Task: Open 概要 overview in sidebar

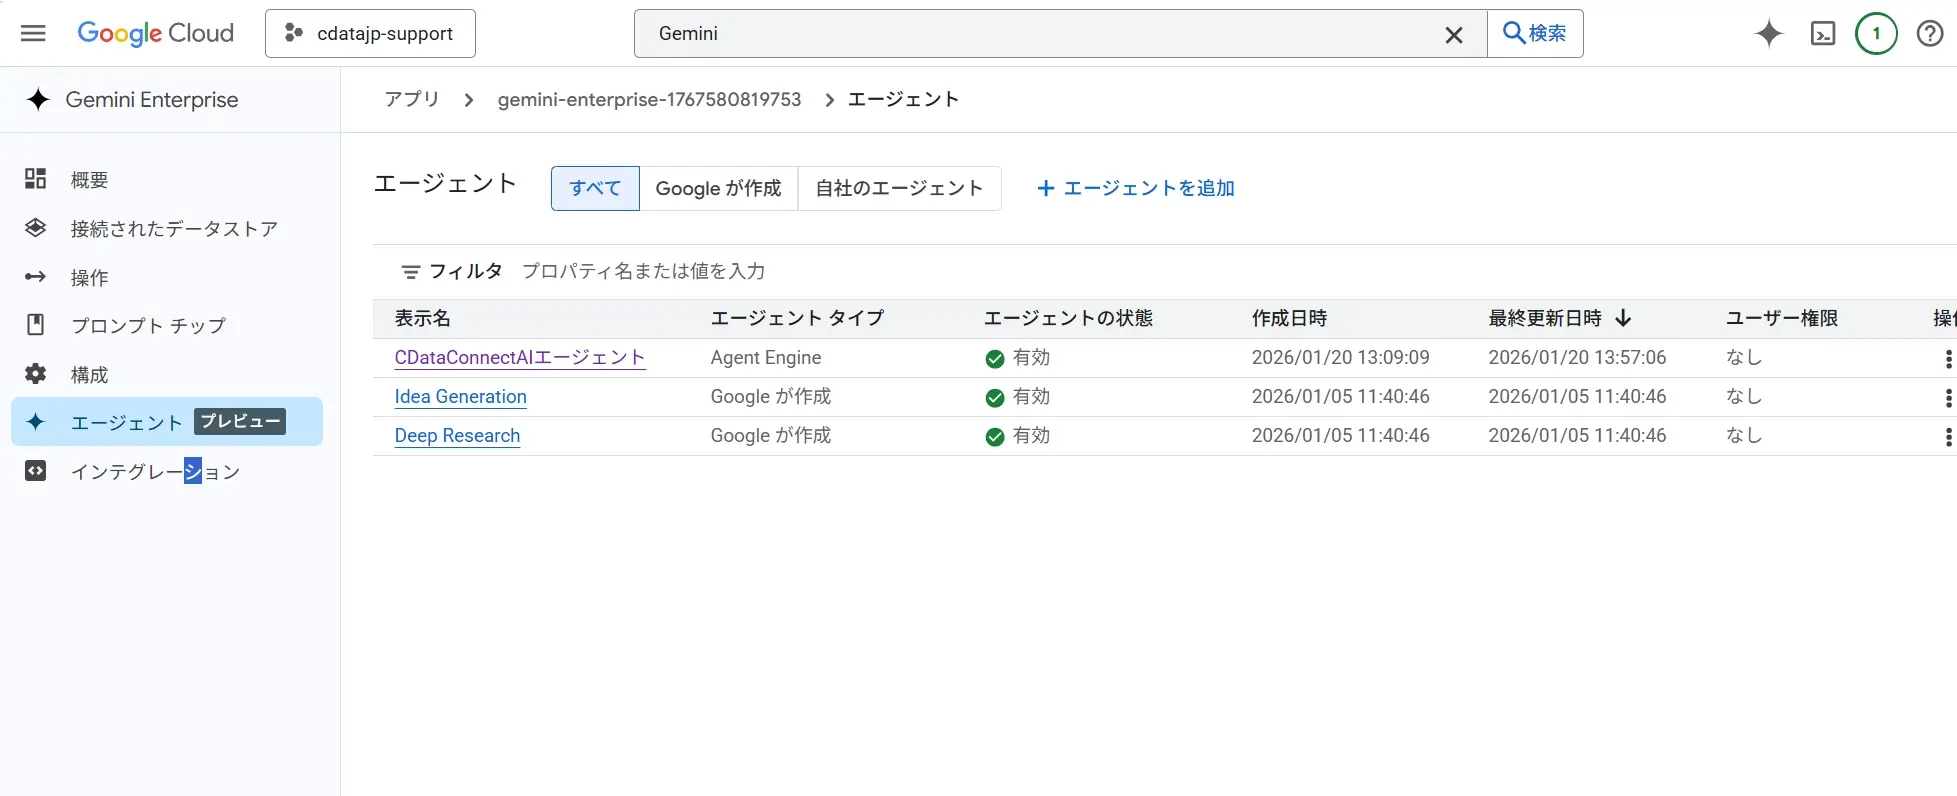Action: tap(89, 180)
